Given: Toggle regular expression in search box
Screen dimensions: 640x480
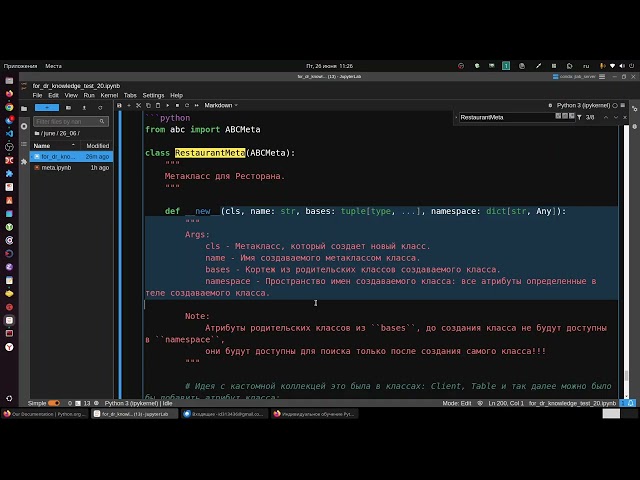Looking at the screenshot, I should [572, 116].
